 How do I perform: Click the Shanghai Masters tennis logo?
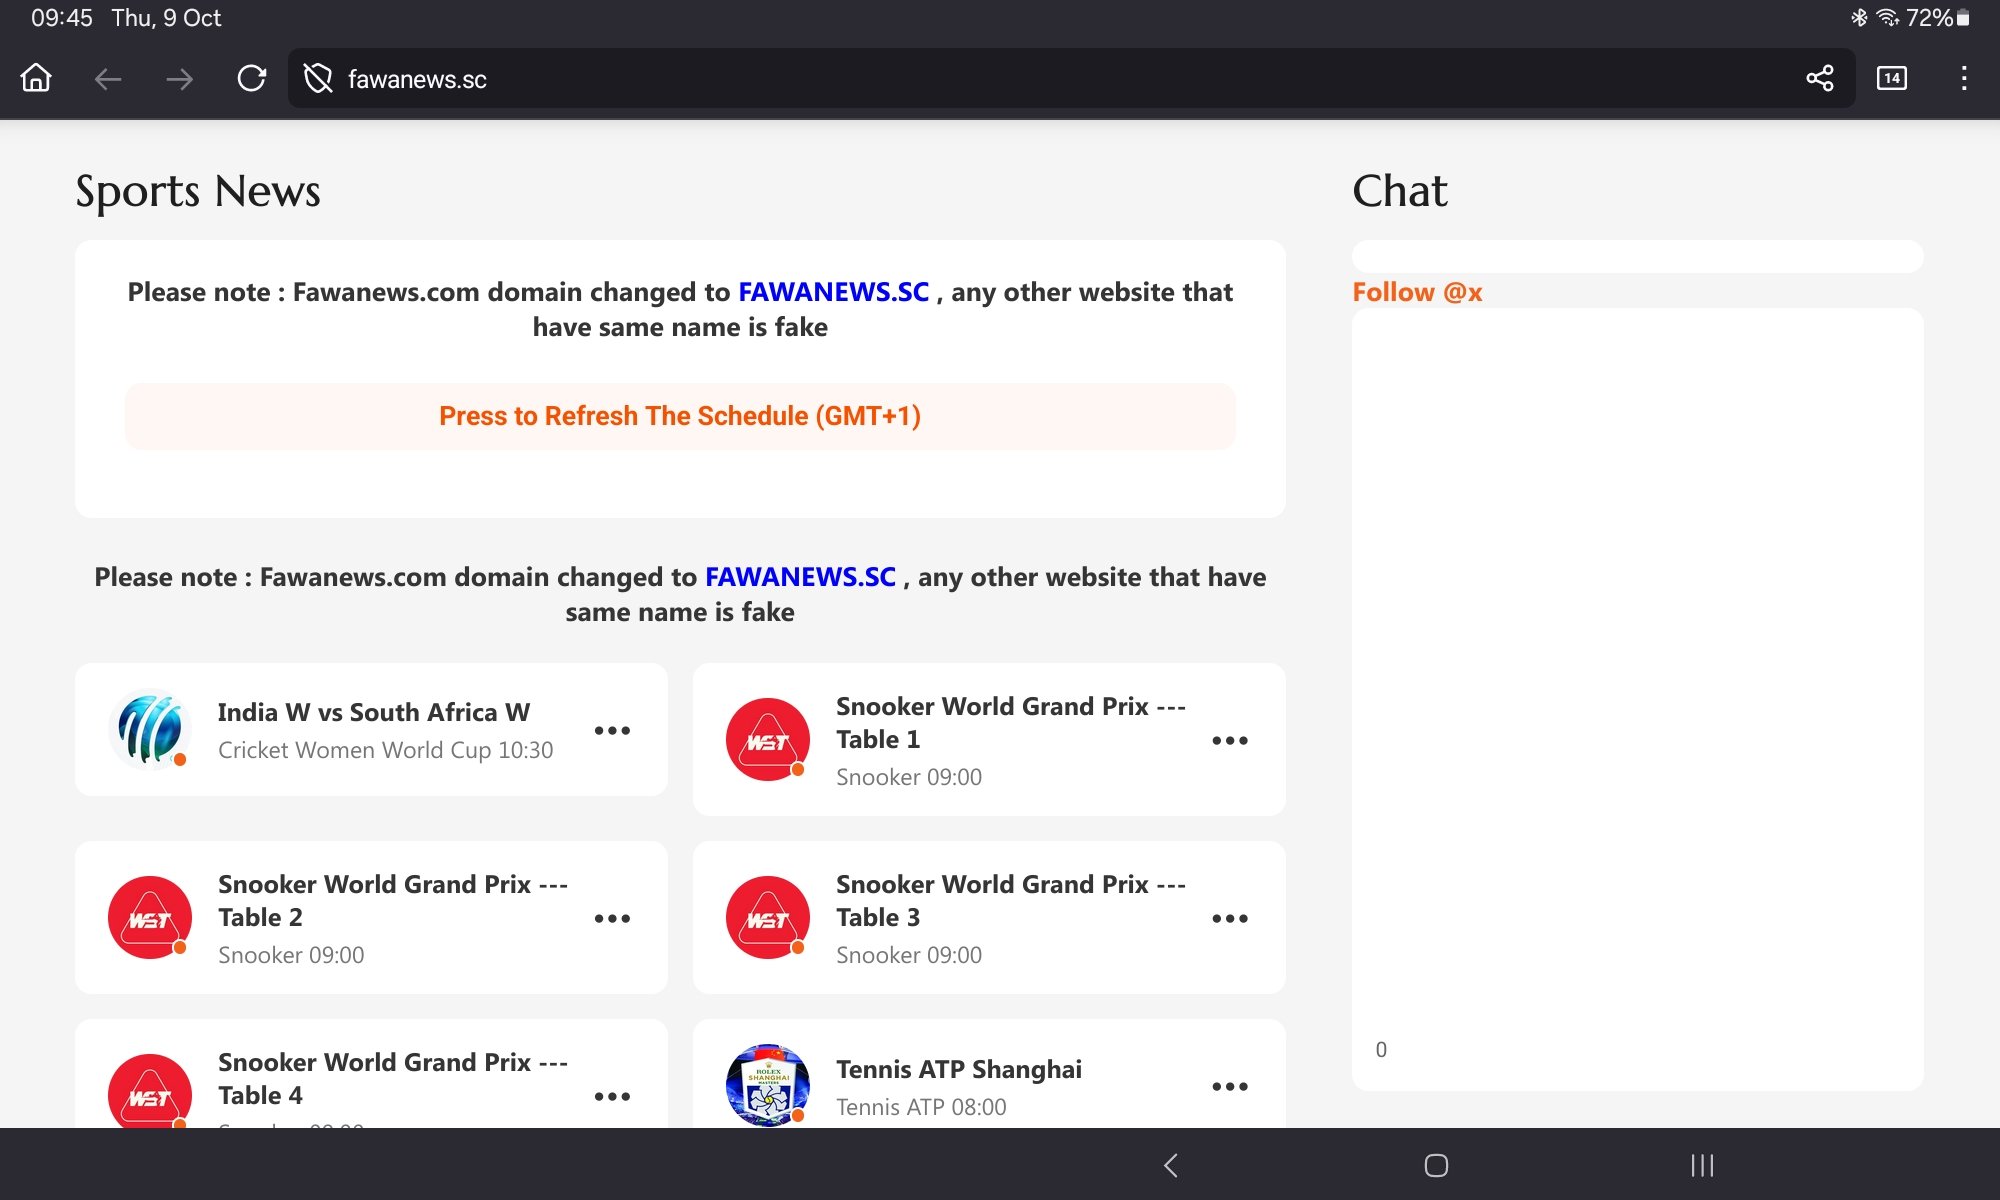767,1085
